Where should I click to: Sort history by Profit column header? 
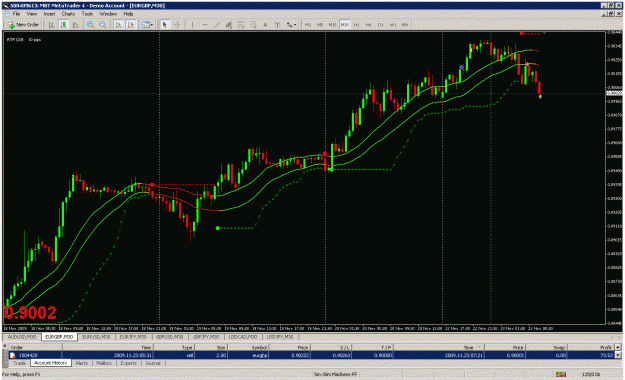click(x=590, y=347)
